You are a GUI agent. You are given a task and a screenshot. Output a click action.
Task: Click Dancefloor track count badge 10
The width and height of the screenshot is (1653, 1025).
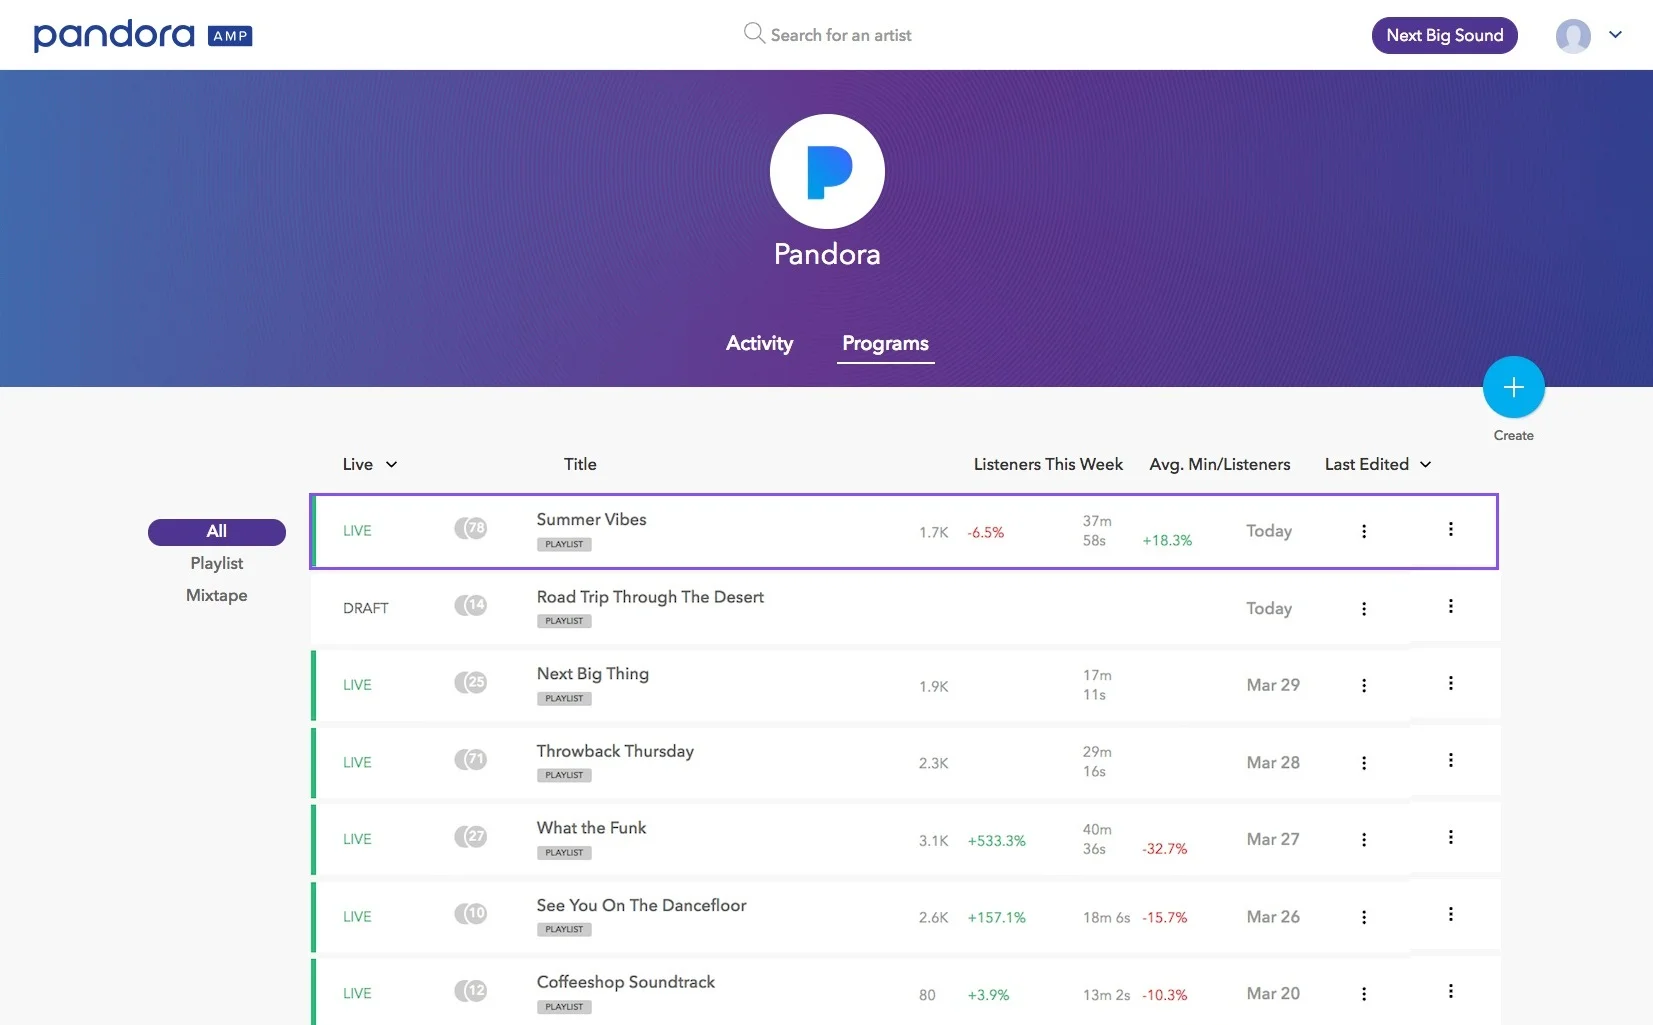(471, 913)
